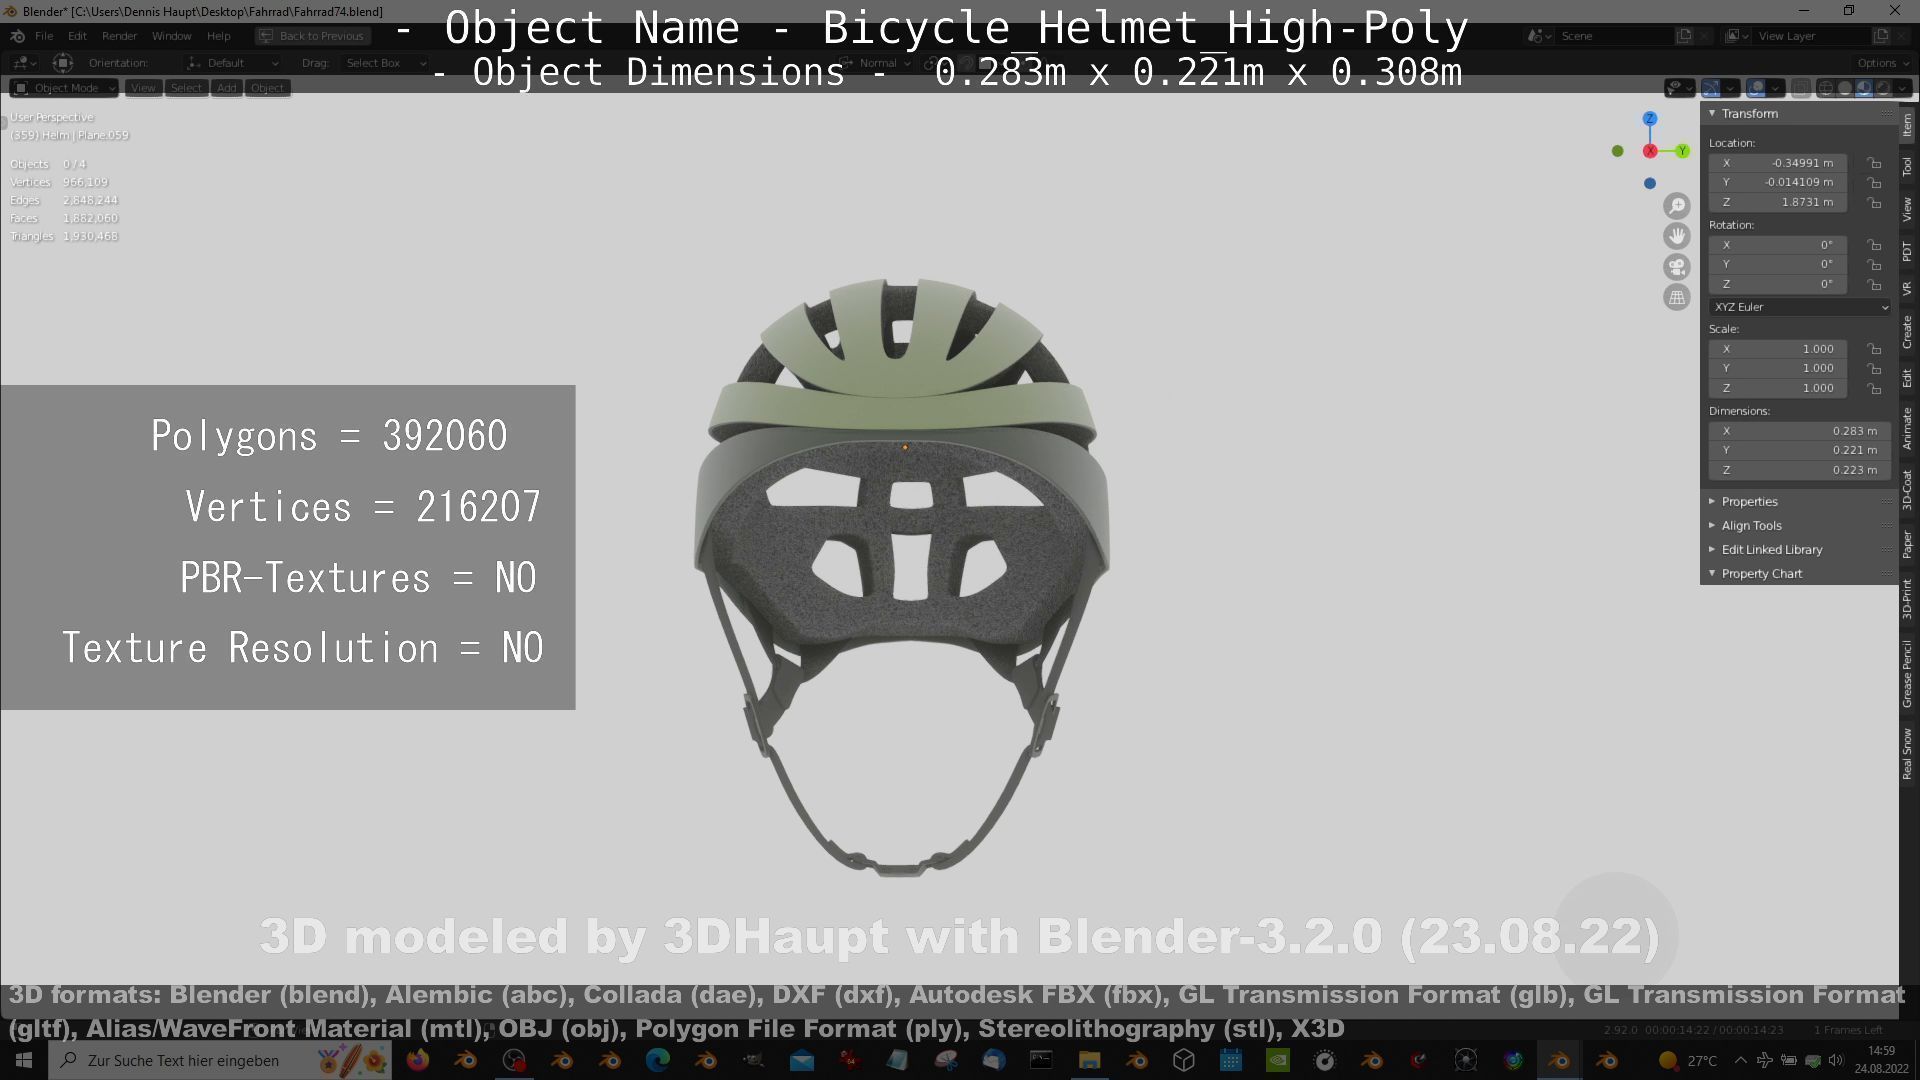Open Firefox from the taskbar
Screen dimensions: 1920x1080
(418, 1060)
